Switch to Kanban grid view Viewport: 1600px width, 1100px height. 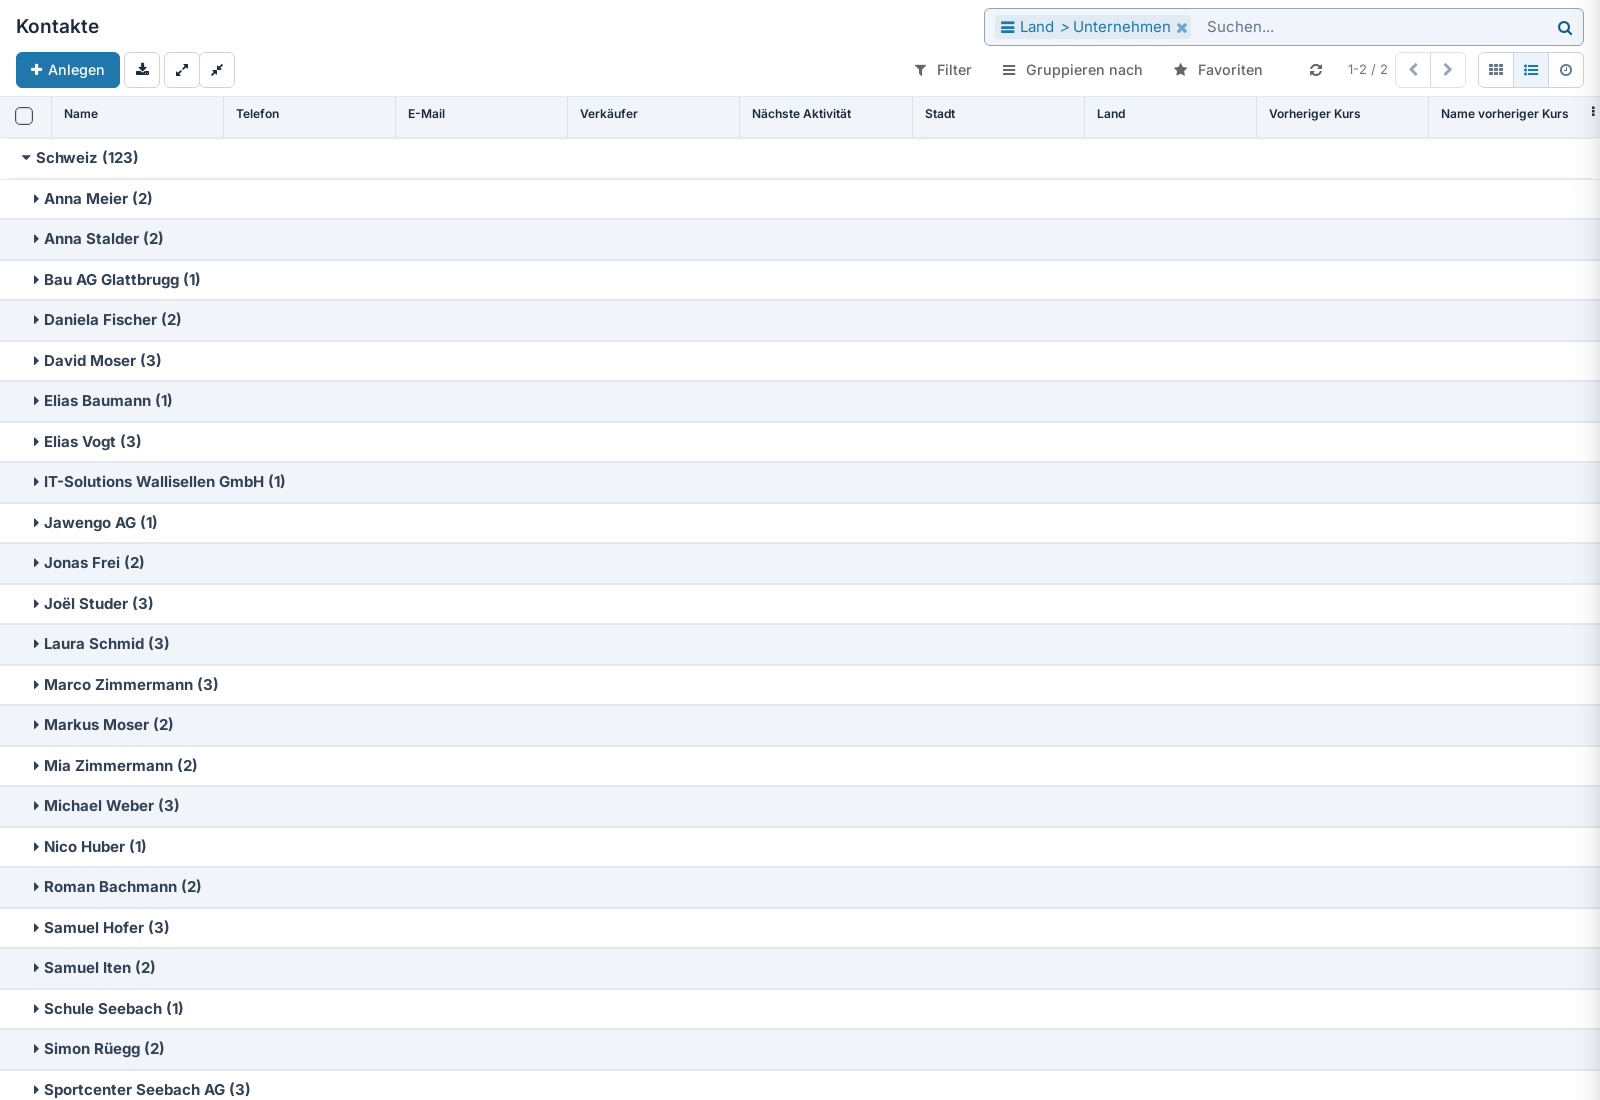point(1496,70)
